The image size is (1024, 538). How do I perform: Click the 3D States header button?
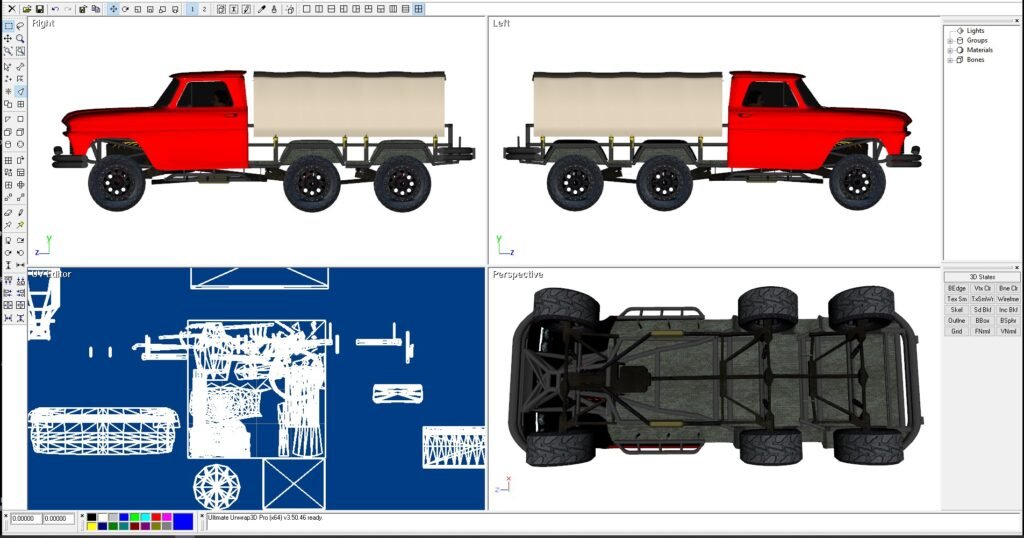(982, 277)
